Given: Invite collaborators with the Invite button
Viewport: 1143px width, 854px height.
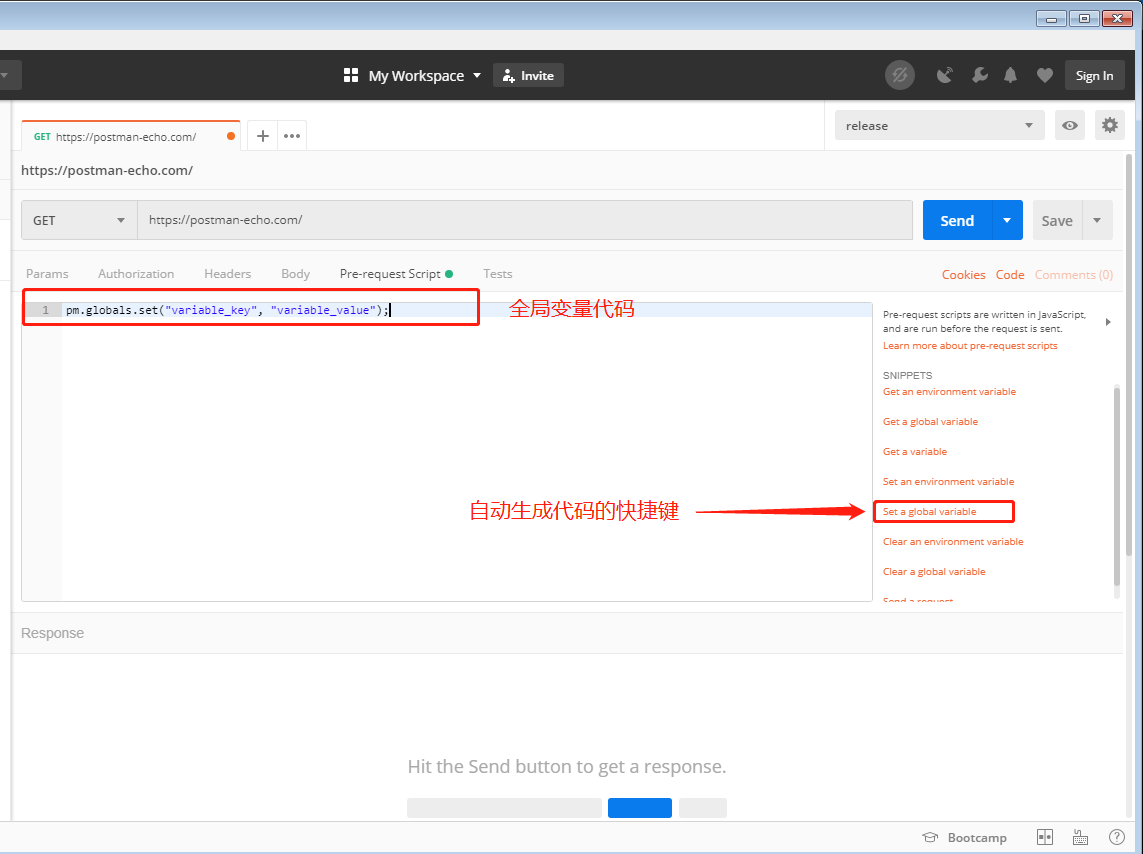Looking at the screenshot, I should [x=528, y=75].
